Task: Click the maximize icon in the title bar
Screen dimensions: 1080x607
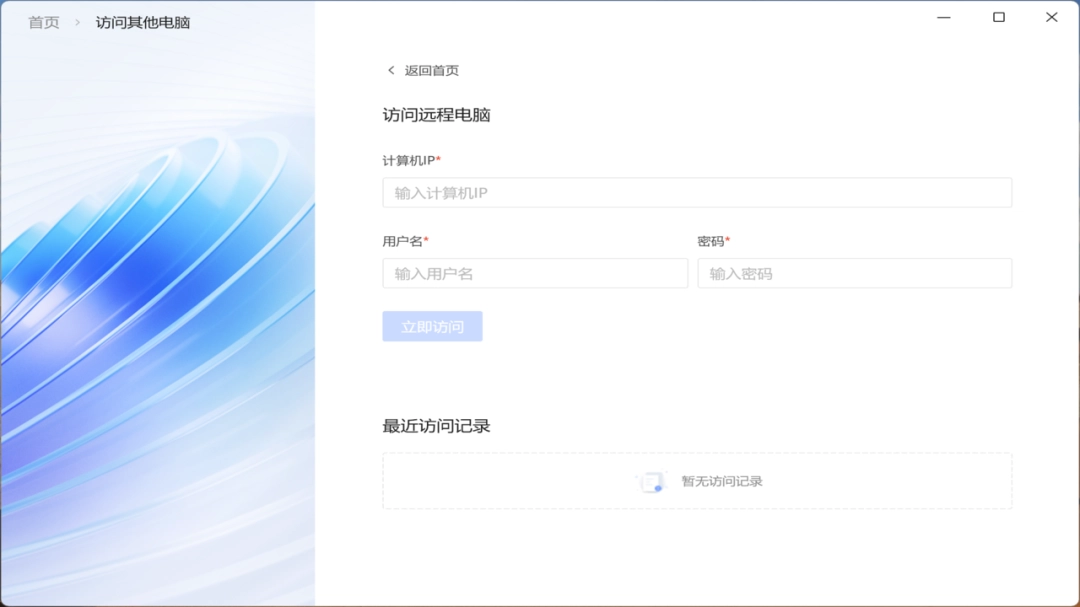Action: pos(997,17)
